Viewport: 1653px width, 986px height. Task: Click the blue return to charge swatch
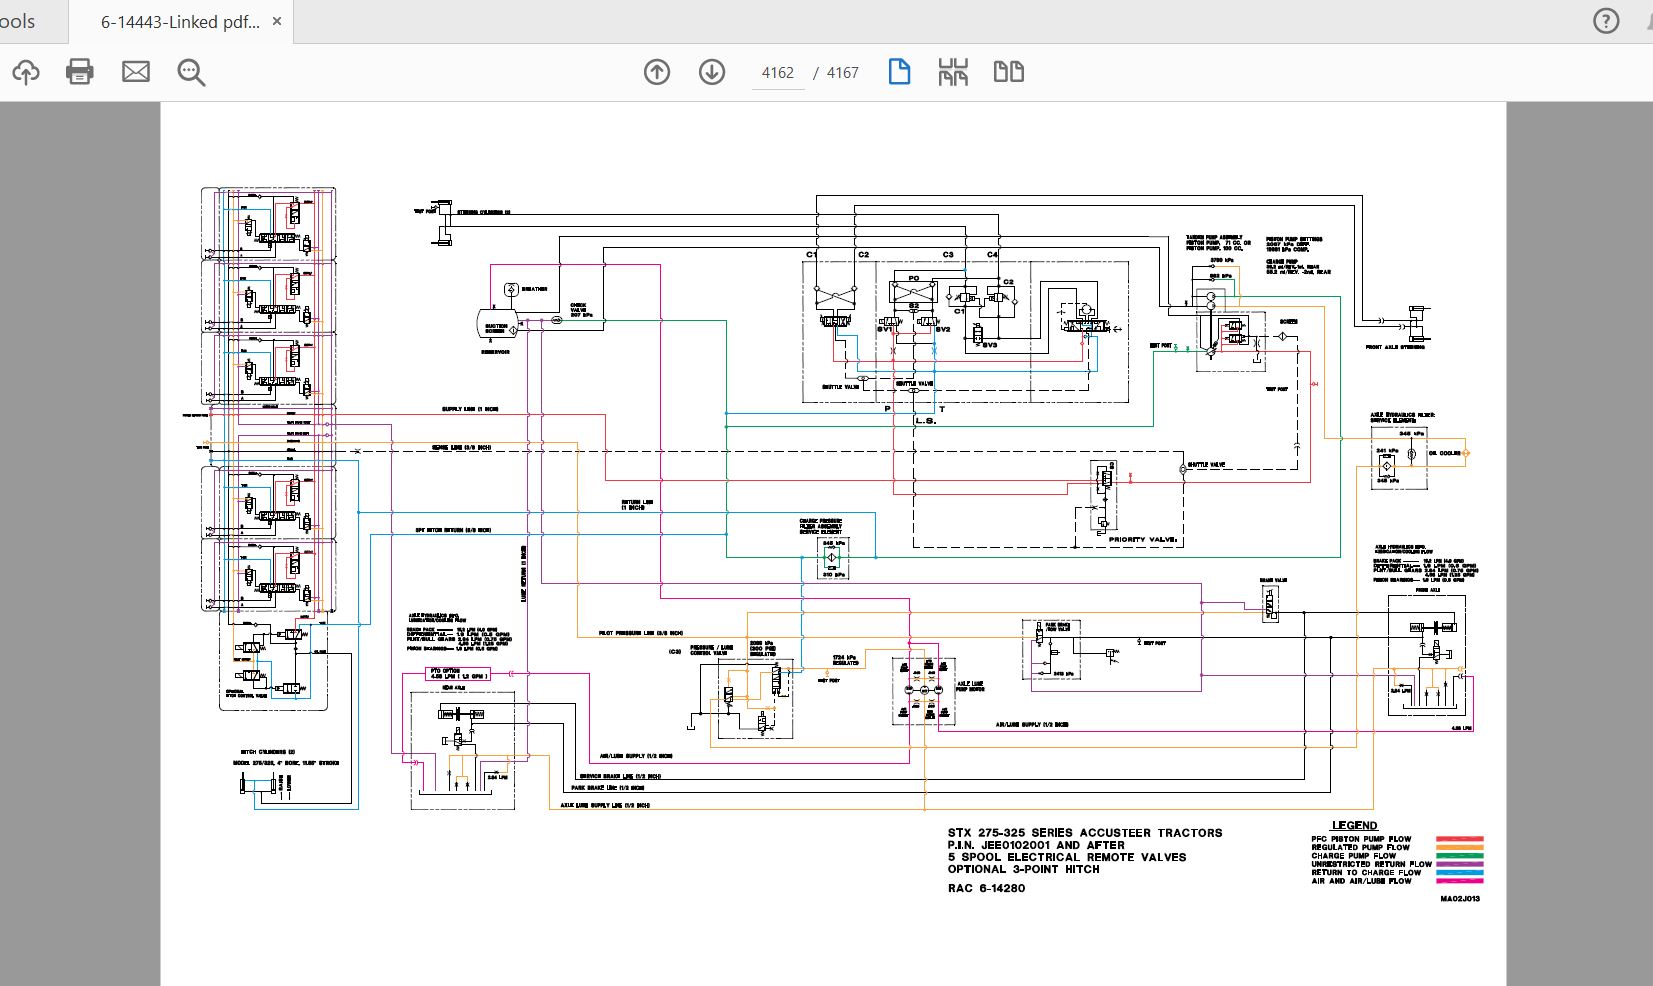1459,873
